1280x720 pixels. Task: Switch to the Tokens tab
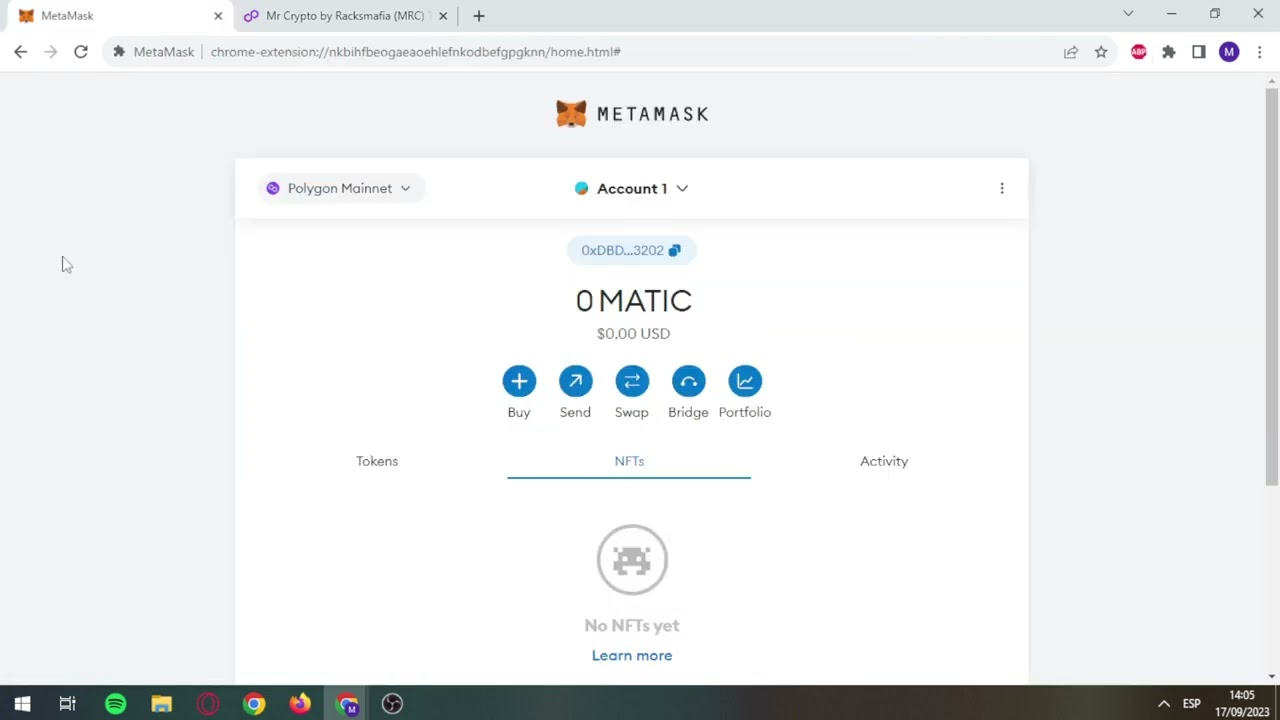click(377, 461)
